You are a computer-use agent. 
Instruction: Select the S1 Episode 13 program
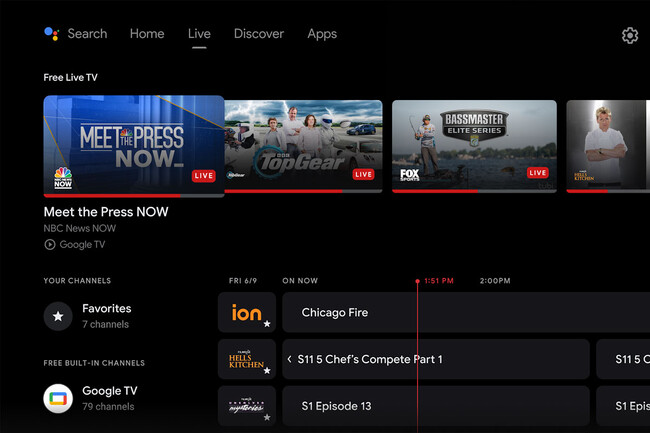coord(436,406)
